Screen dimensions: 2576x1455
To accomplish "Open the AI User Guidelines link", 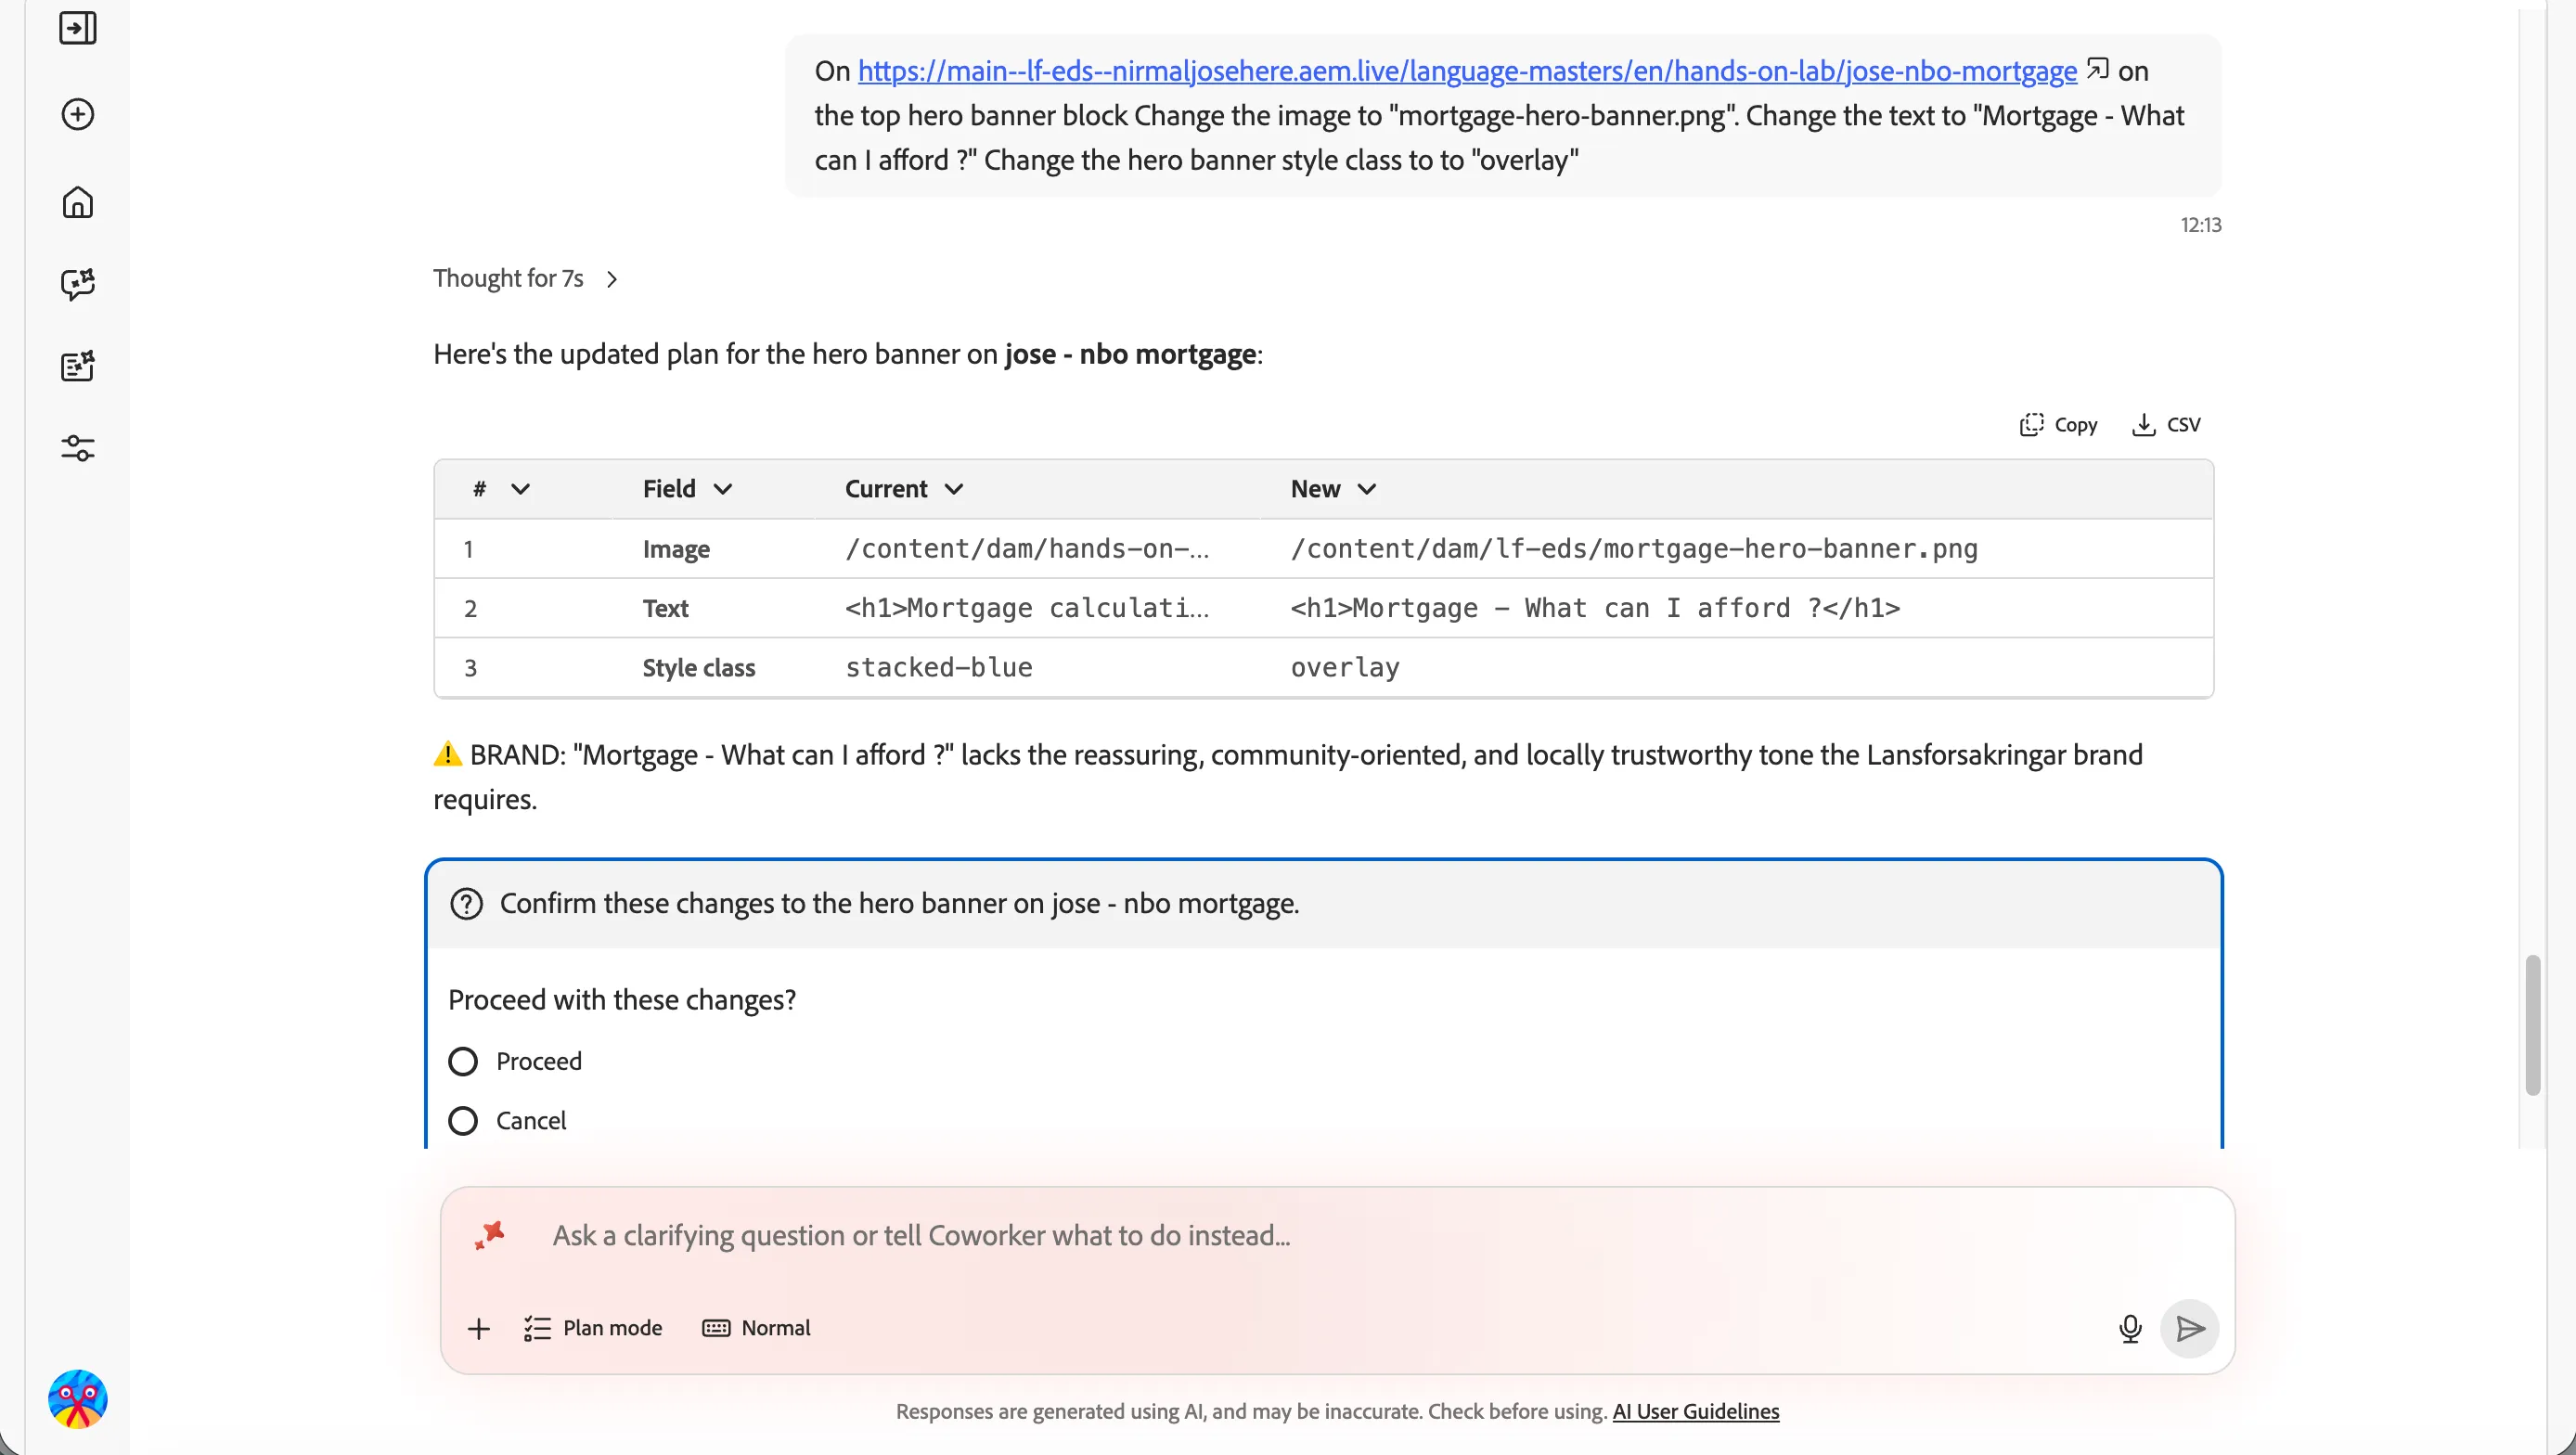I will [1696, 1411].
